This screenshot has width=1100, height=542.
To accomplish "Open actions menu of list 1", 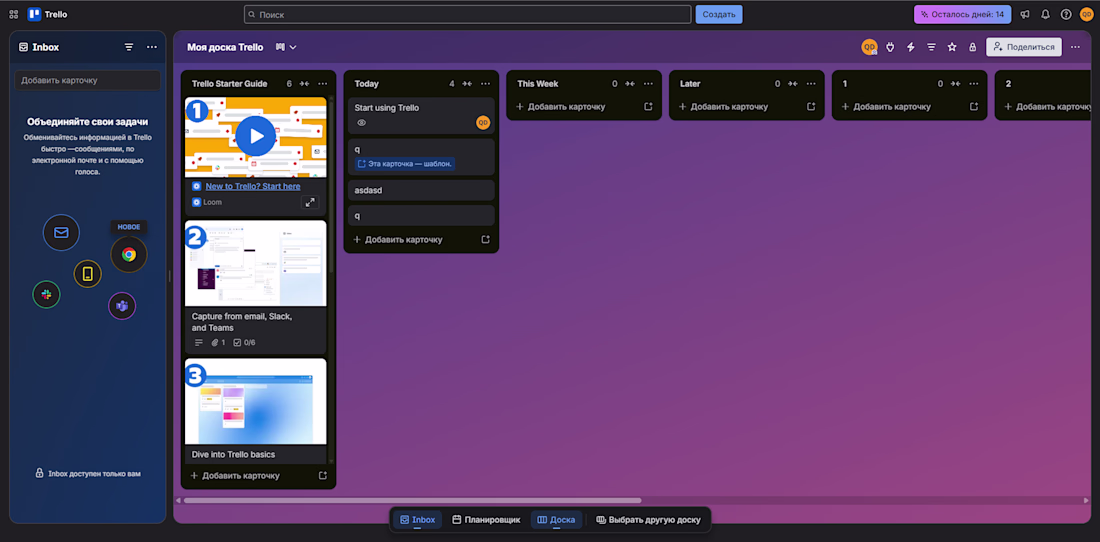I will pyautogui.click(x=974, y=83).
